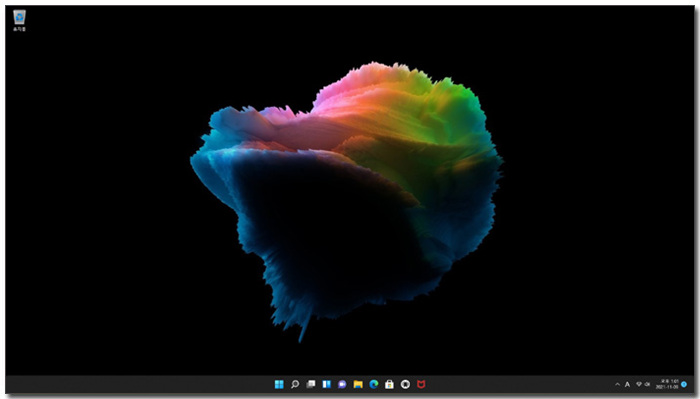The image size is (700, 399).
Task: Toggle the input language mode indicator A
Action: click(x=627, y=384)
